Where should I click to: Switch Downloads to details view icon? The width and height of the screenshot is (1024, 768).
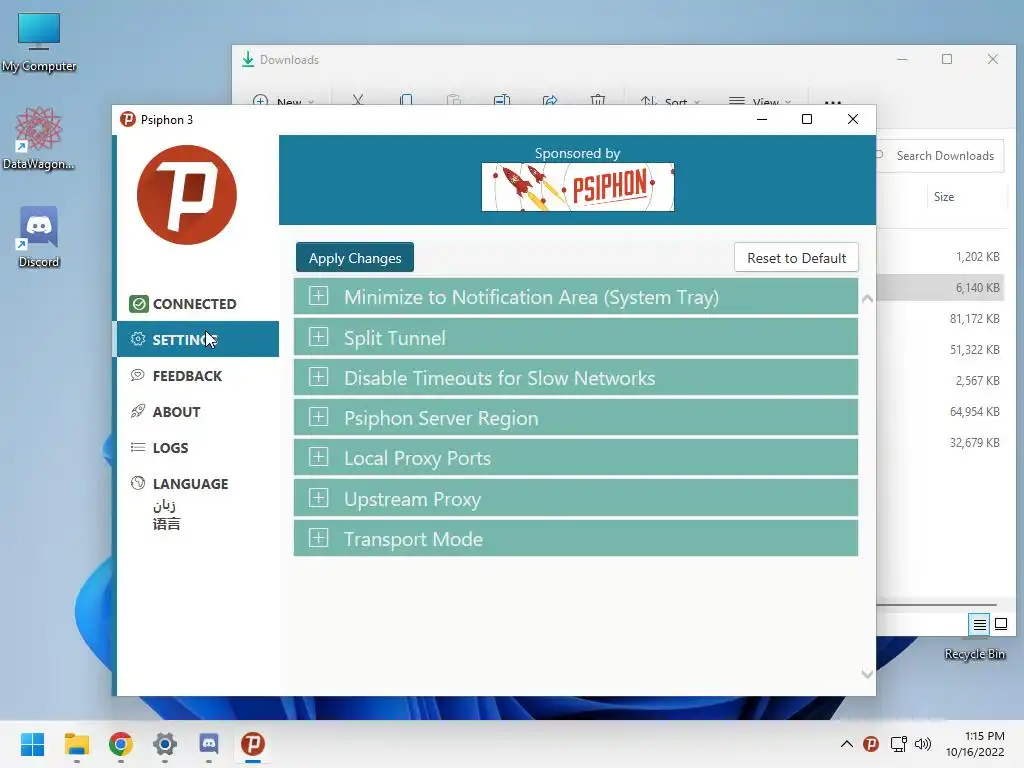coord(979,624)
